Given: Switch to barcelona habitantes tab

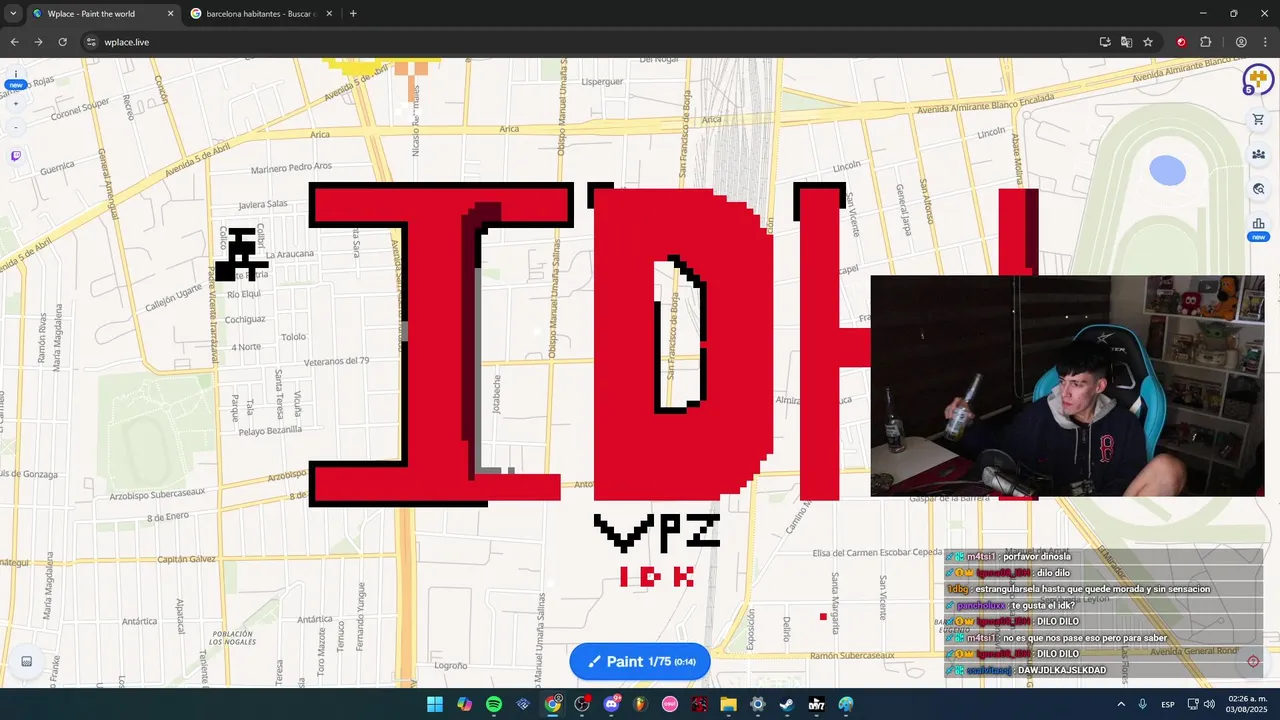Looking at the screenshot, I should click(260, 14).
